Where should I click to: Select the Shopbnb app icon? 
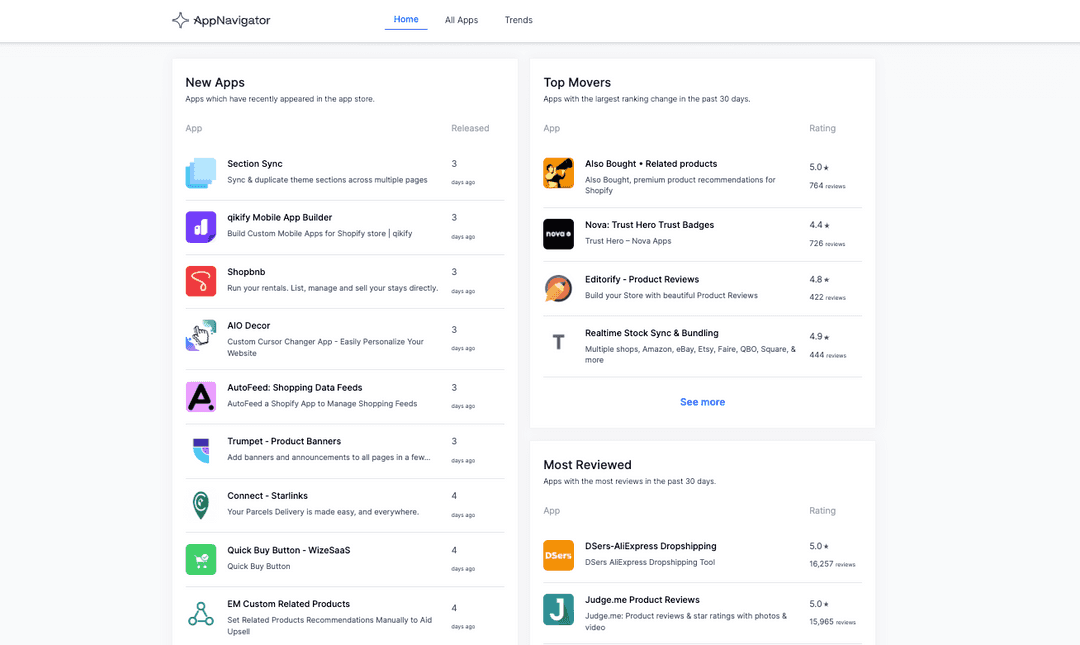pyautogui.click(x=200, y=281)
